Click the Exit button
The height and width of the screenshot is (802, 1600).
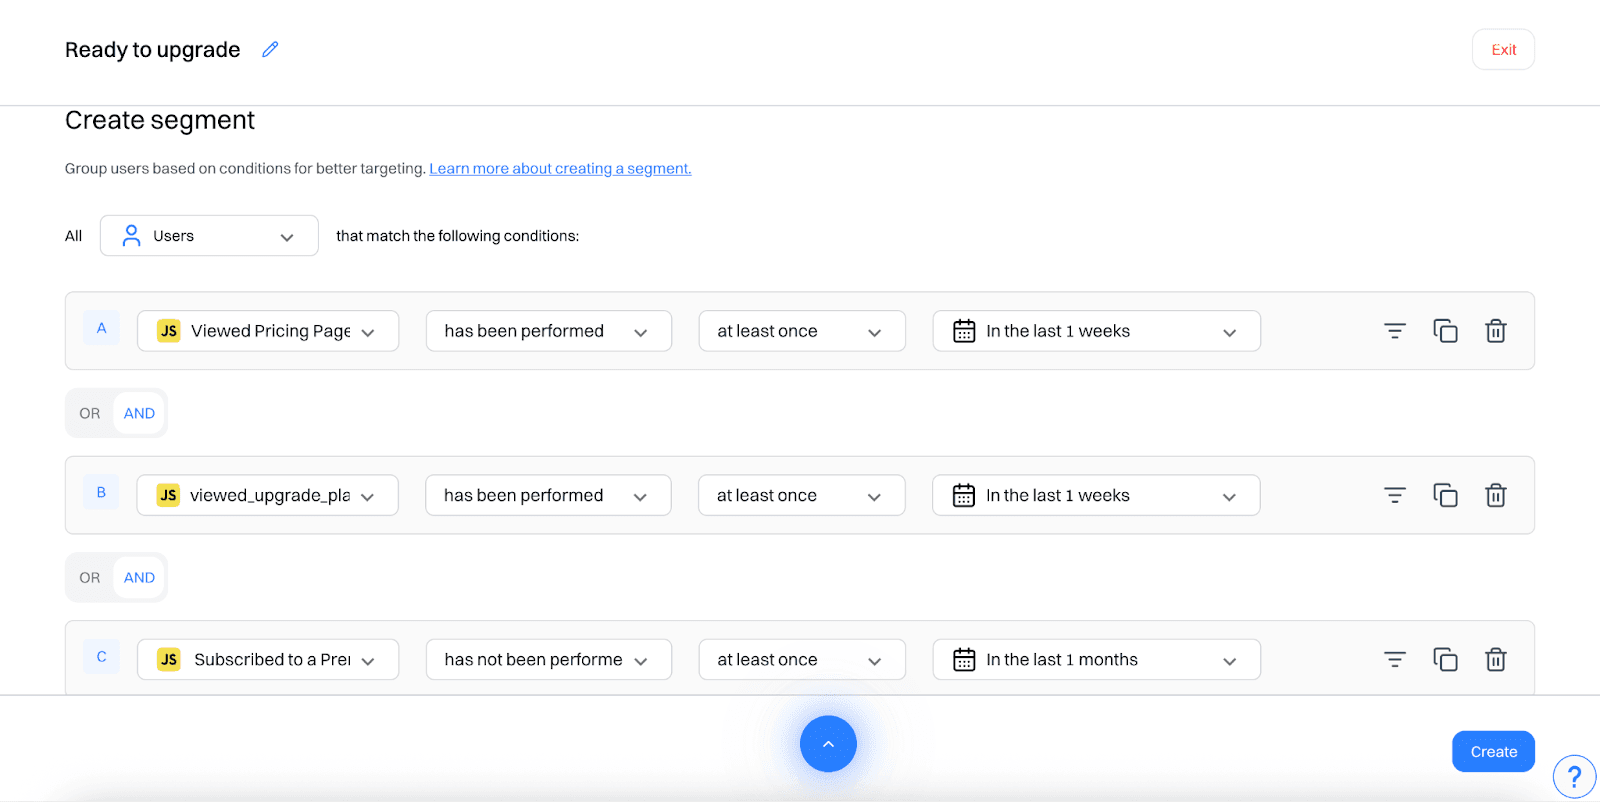1503,50
